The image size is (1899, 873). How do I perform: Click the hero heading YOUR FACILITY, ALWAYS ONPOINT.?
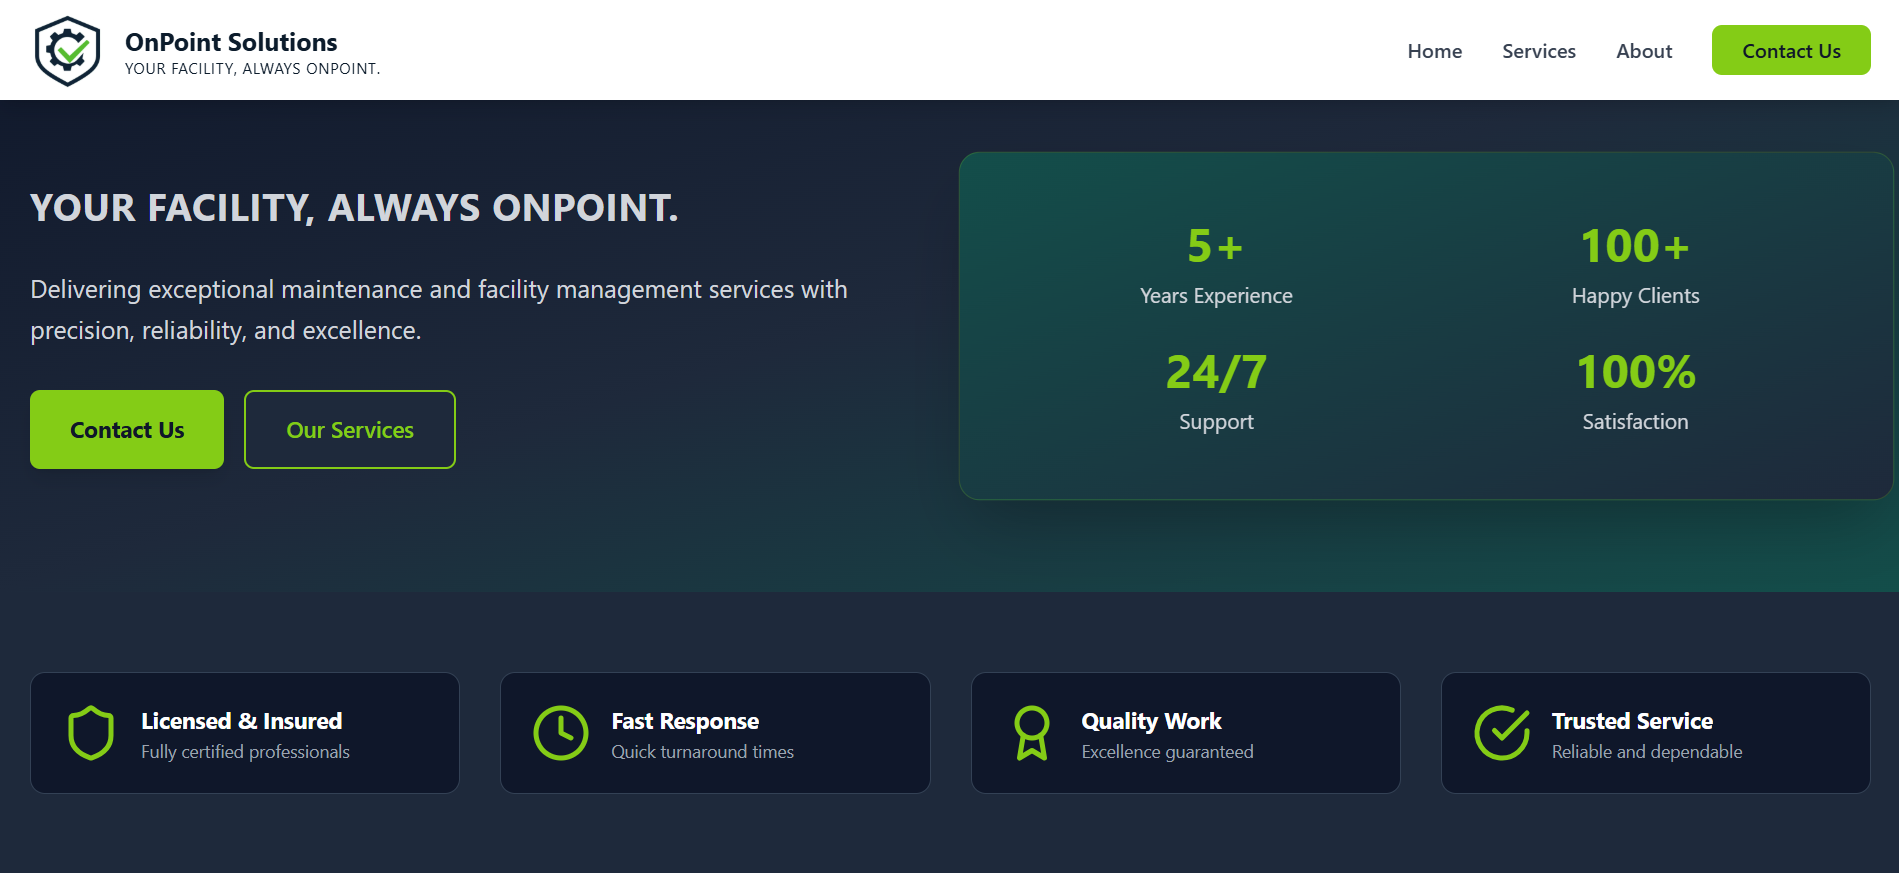[x=354, y=208]
